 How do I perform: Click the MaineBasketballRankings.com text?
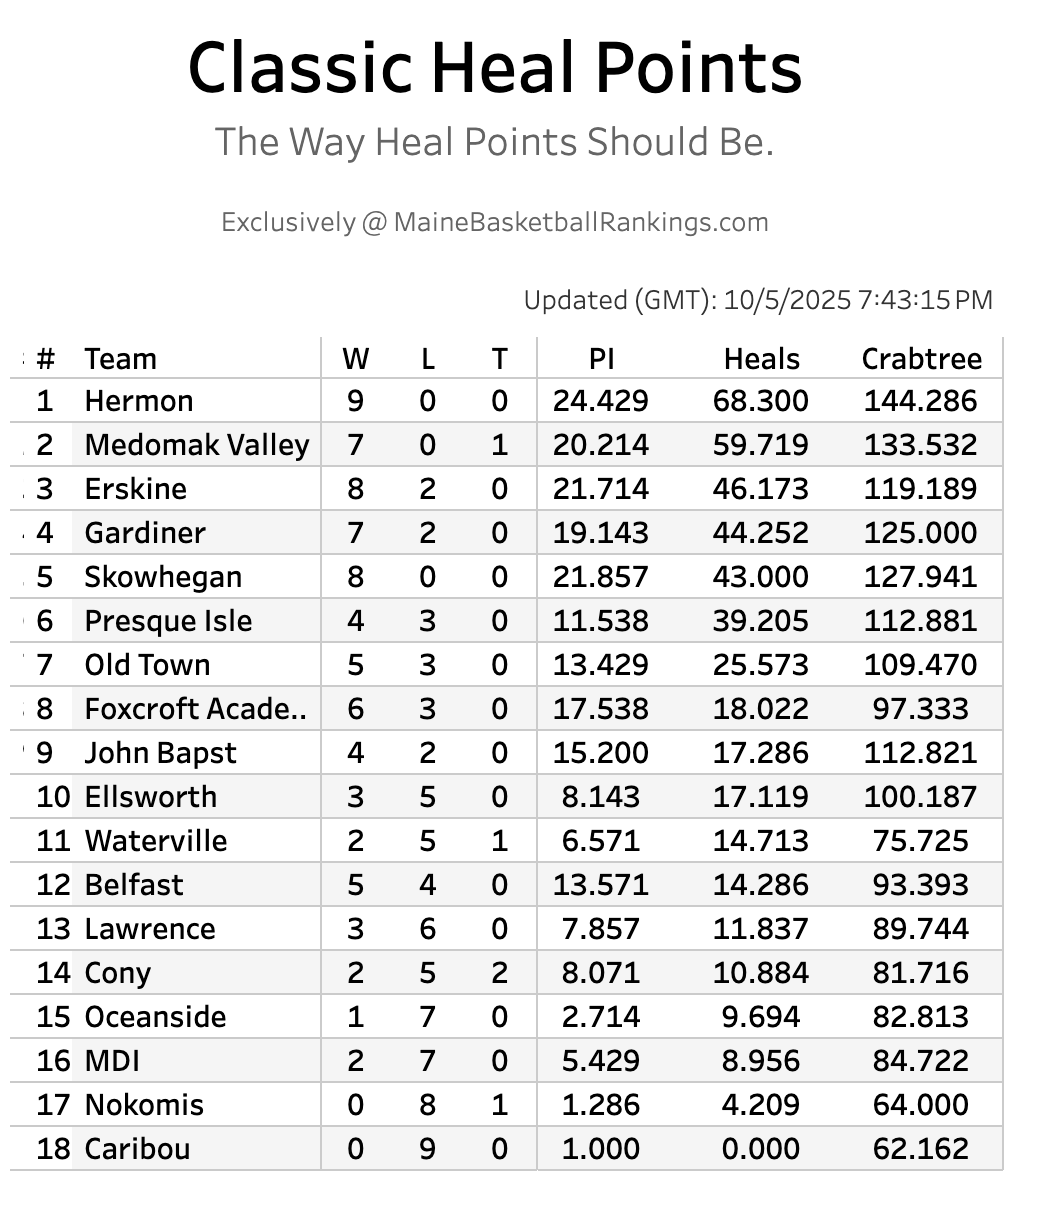click(x=580, y=222)
